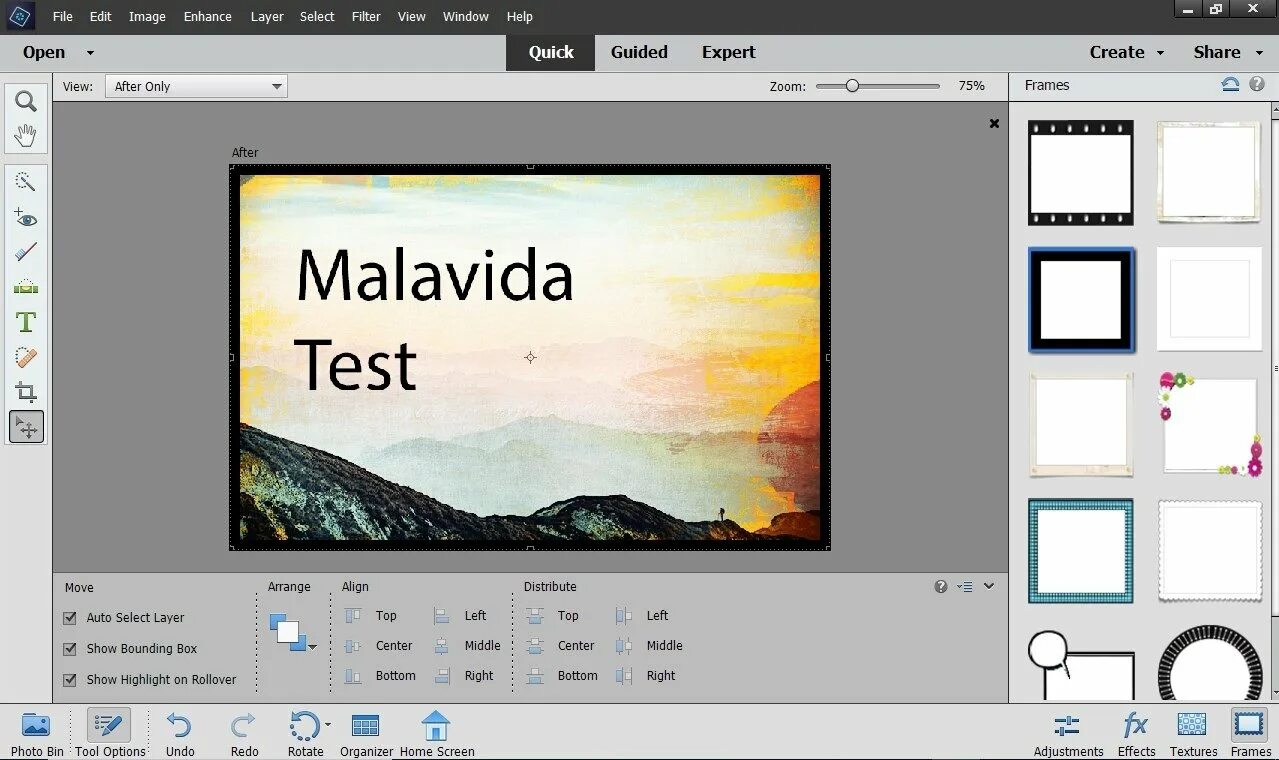Click the Create button
Image resolution: width=1279 pixels, height=760 pixels.
1117,52
